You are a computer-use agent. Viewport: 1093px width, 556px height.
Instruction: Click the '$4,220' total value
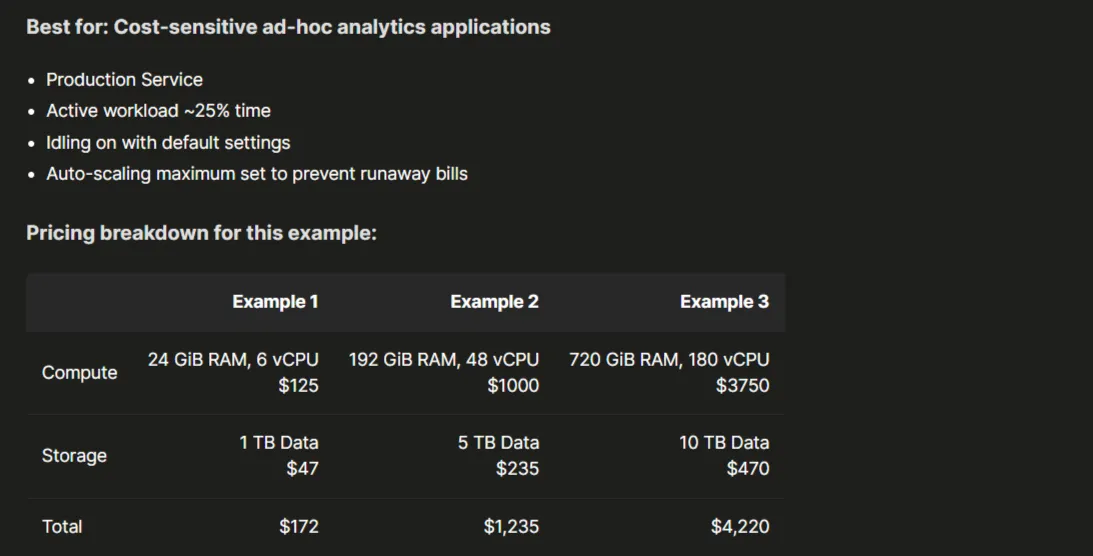click(x=740, y=527)
